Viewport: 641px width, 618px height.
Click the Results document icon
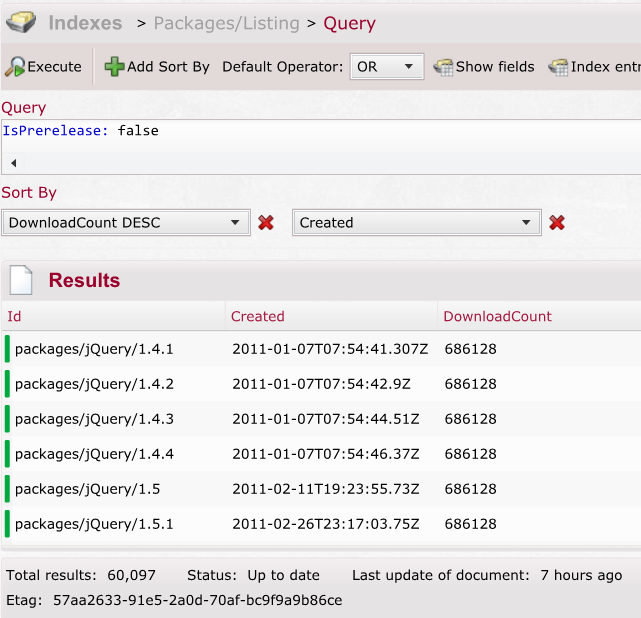coord(21,280)
